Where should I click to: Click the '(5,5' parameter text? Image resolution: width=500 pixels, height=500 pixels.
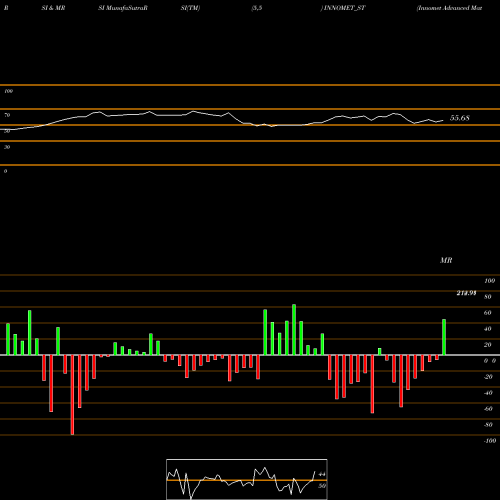pyautogui.click(x=257, y=8)
